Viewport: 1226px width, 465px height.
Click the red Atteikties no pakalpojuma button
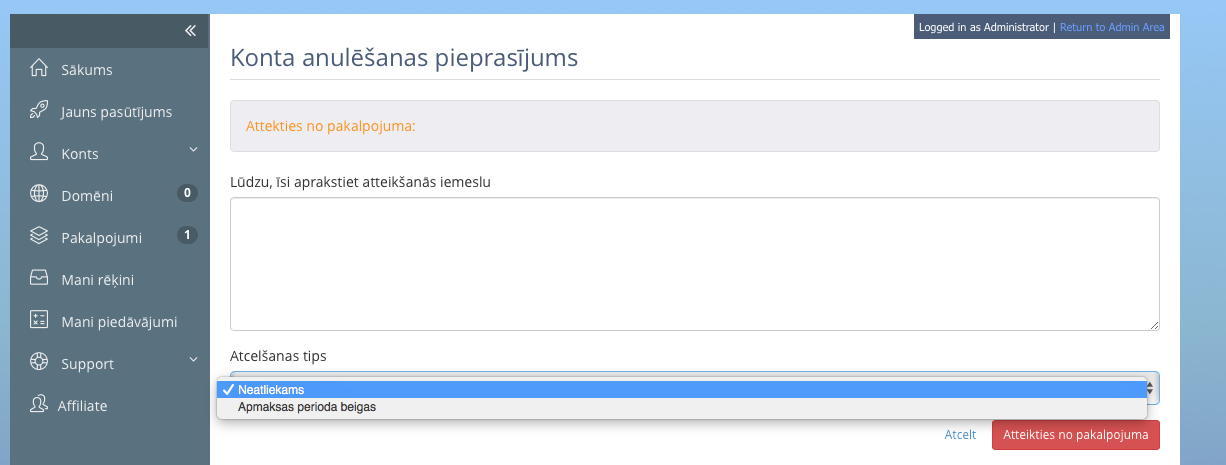click(1076, 435)
